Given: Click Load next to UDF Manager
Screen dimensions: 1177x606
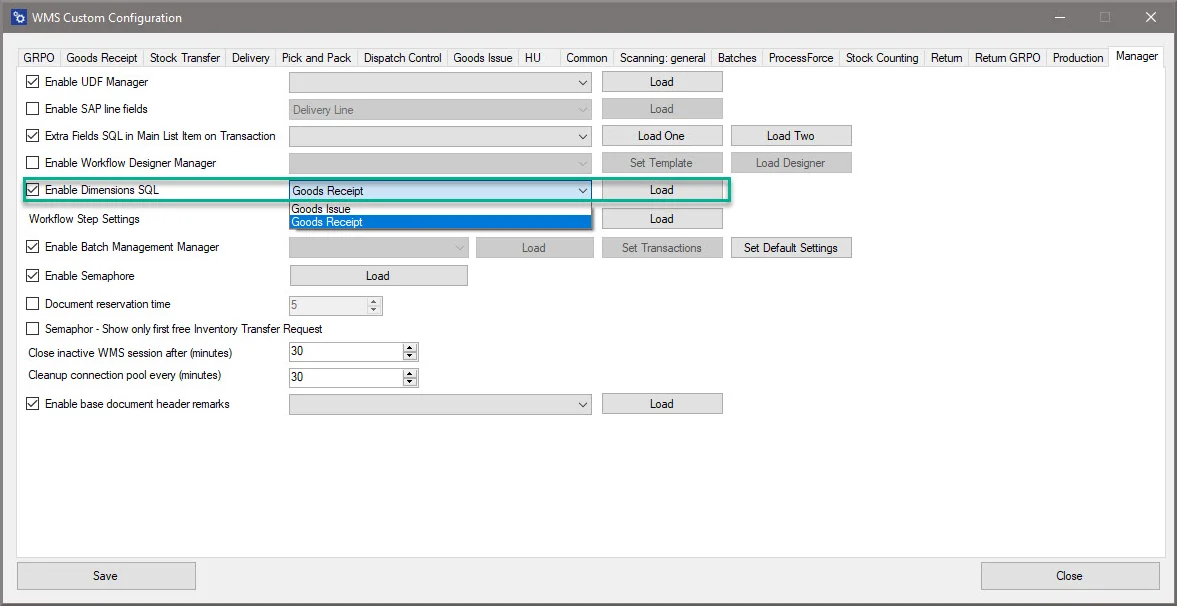Looking at the screenshot, I should coord(661,82).
